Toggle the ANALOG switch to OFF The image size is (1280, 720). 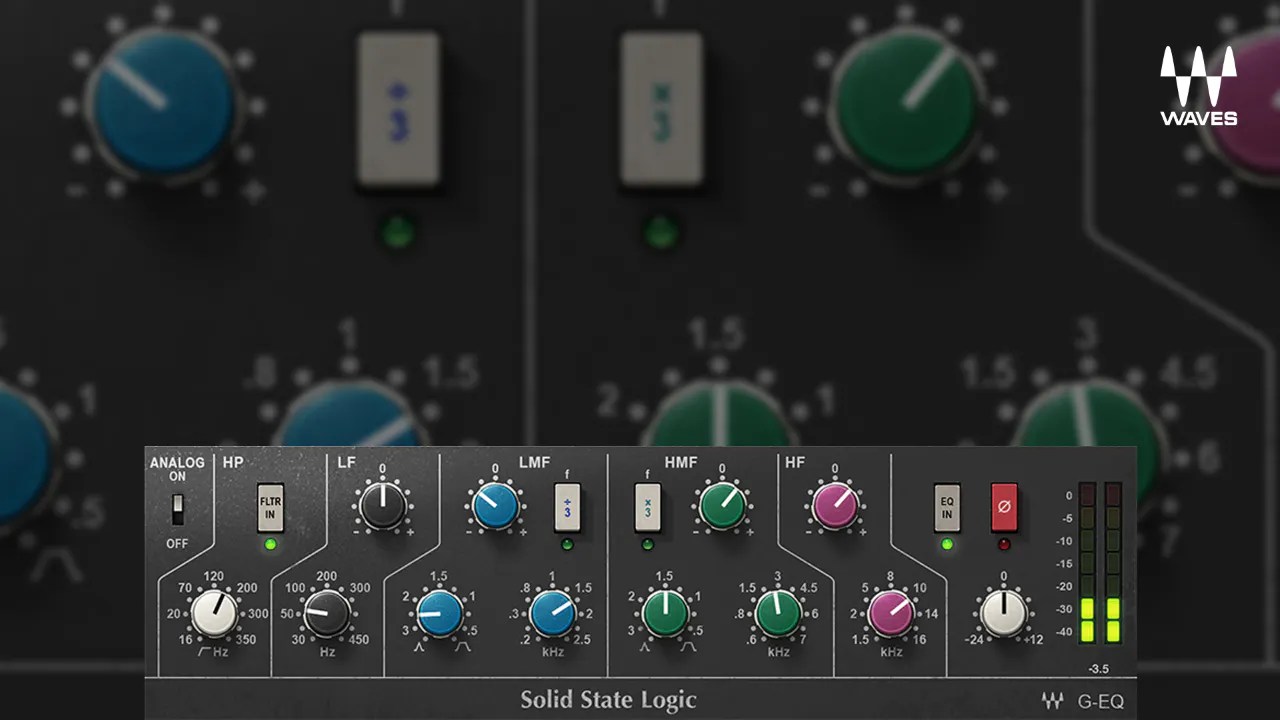[x=178, y=510]
